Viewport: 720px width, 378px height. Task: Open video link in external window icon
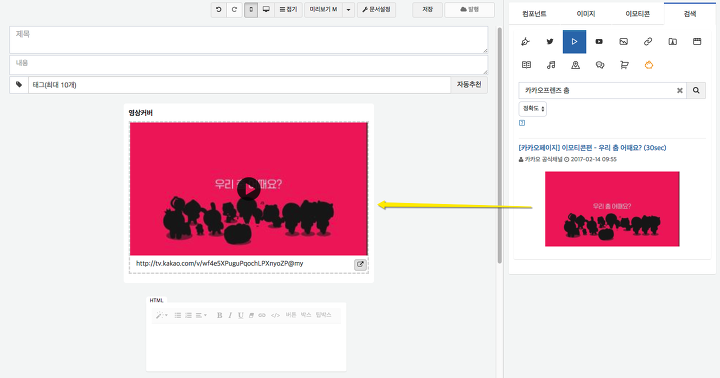(x=360, y=265)
